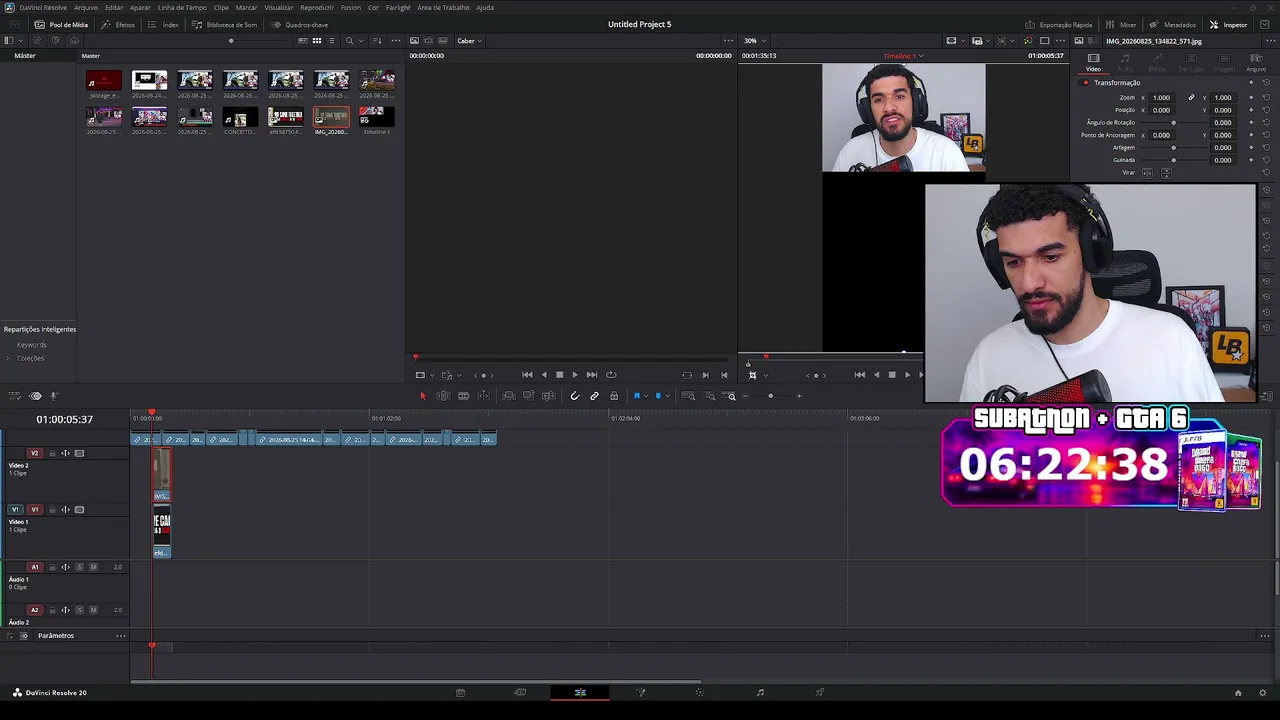Image resolution: width=1280 pixels, height=720 pixels.
Task: Expand the Keywords smart bin
Action: click(x=31, y=345)
